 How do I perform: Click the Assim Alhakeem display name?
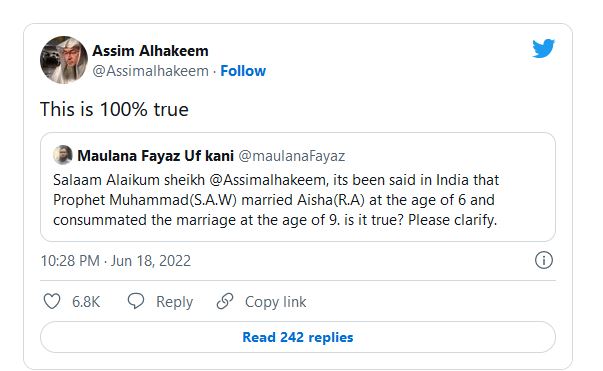click(150, 51)
